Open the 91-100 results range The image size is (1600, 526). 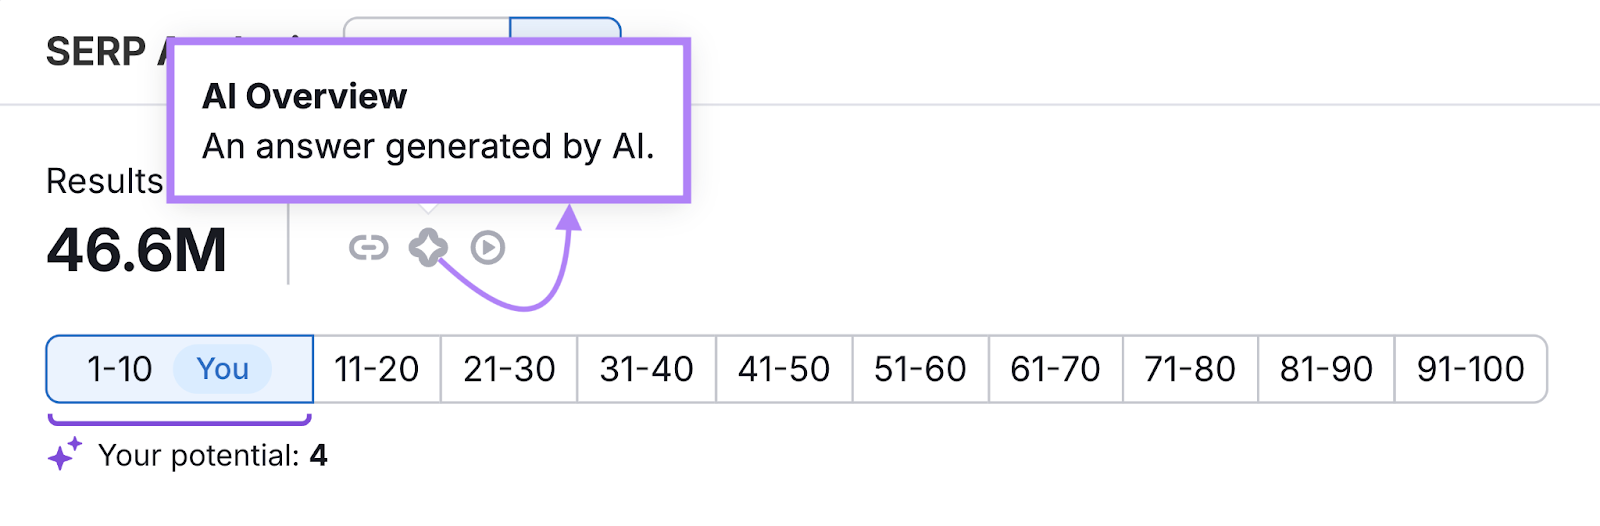(1470, 369)
